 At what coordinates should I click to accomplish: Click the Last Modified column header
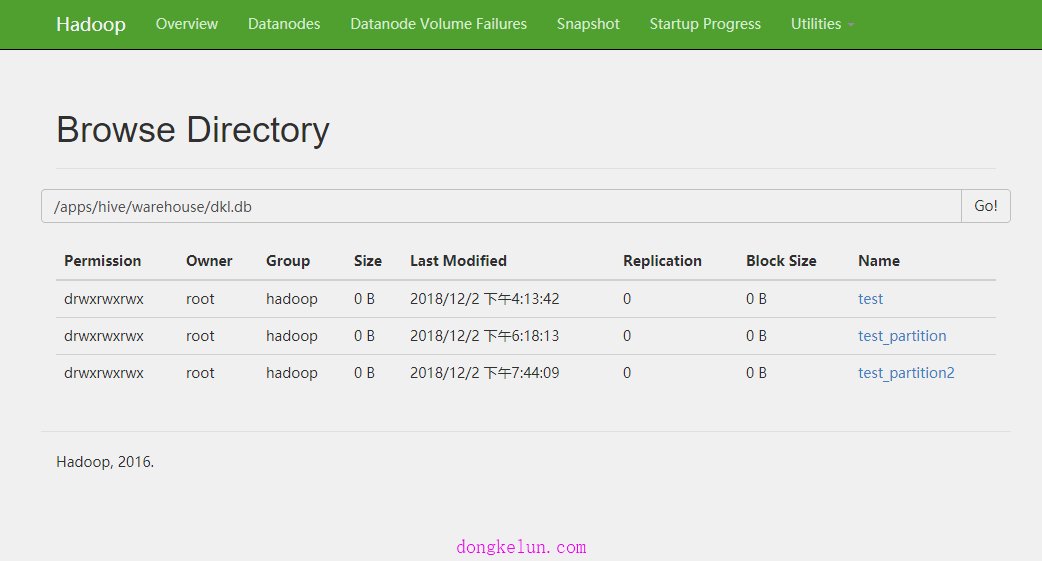(x=459, y=261)
